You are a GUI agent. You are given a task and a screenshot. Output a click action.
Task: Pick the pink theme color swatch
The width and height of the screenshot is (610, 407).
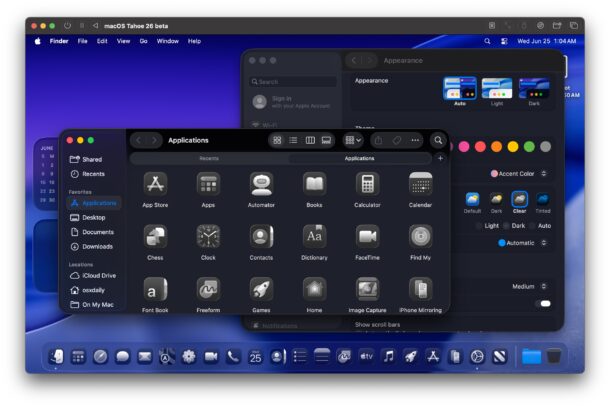coord(464,147)
